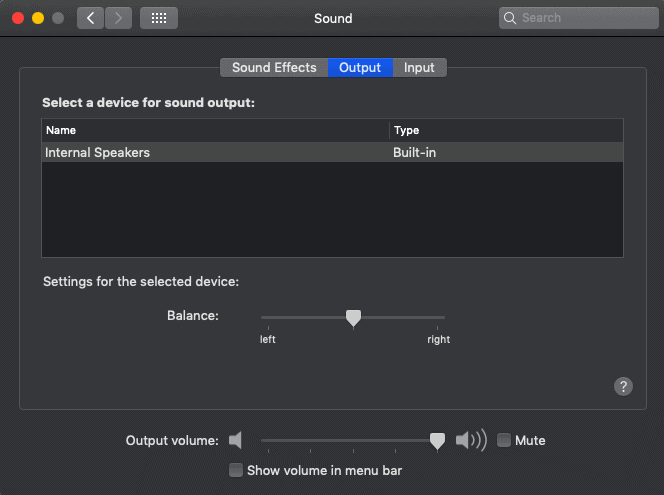
Task: Open the Input tab
Action: (419, 68)
